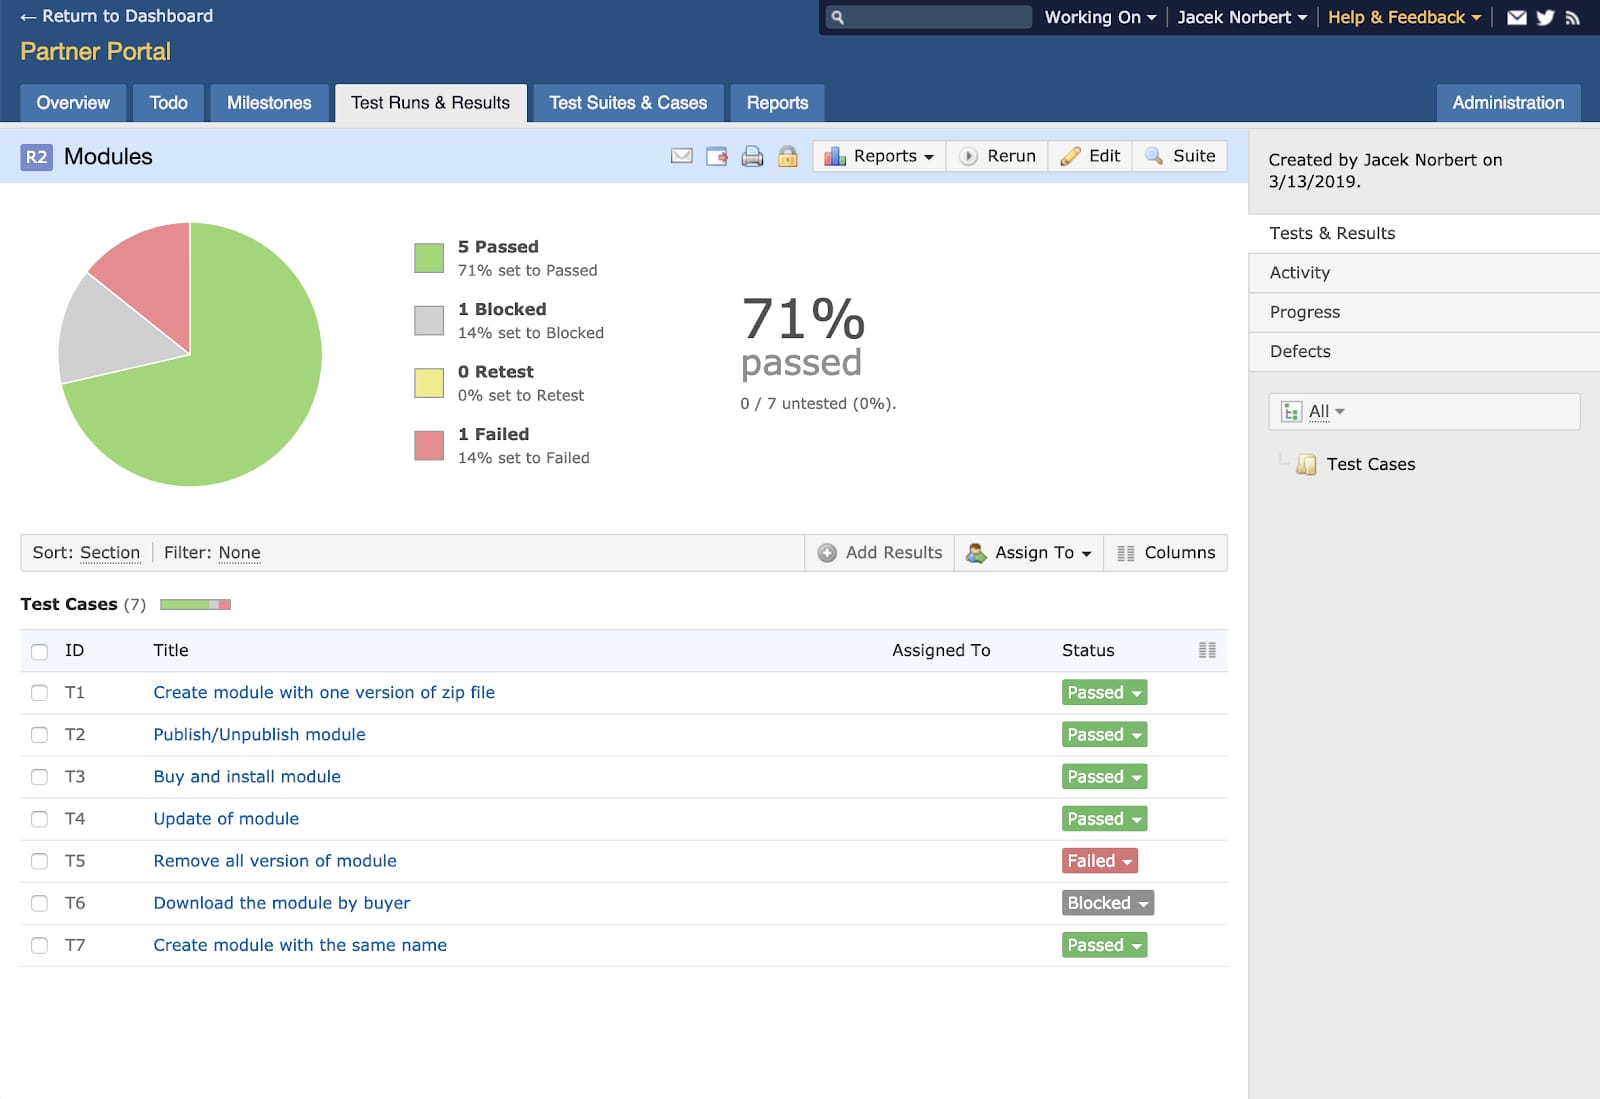Toggle the select-all checkbox in table header
This screenshot has height=1099, width=1600.
(39, 651)
